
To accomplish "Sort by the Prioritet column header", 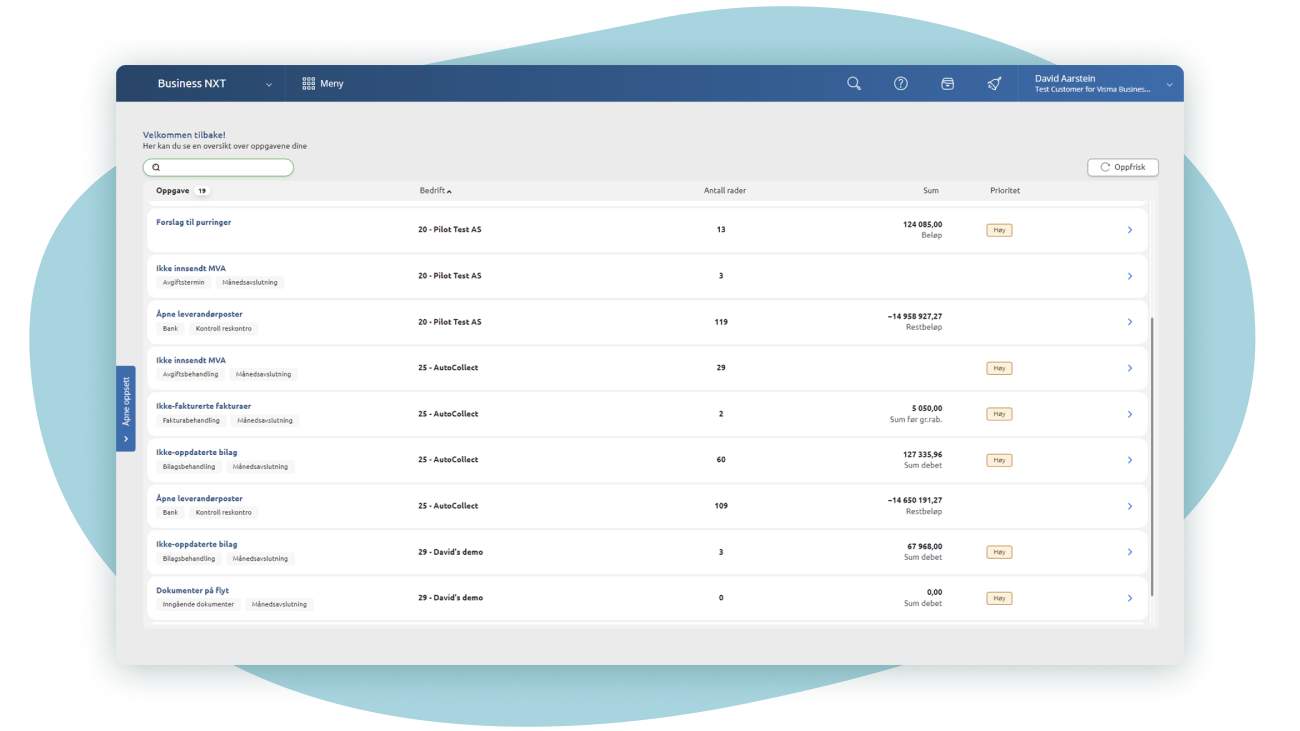I will 1005,191.
